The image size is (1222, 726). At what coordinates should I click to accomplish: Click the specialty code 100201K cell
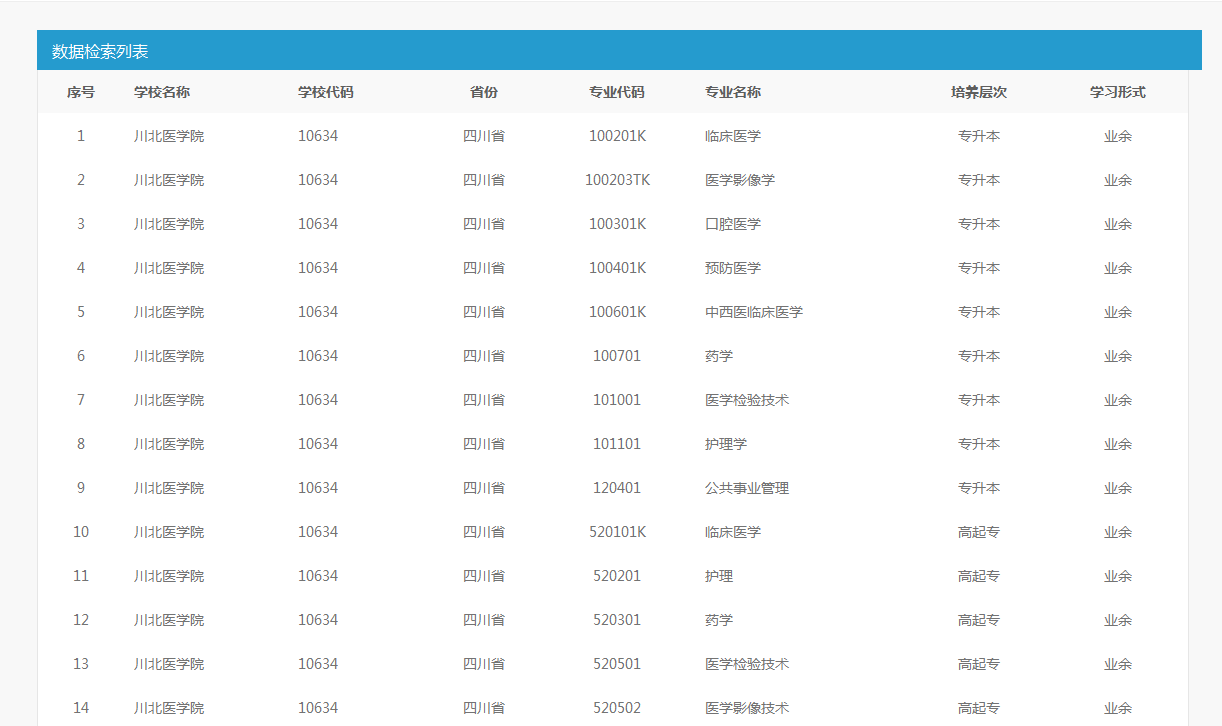[x=617, y=136]
